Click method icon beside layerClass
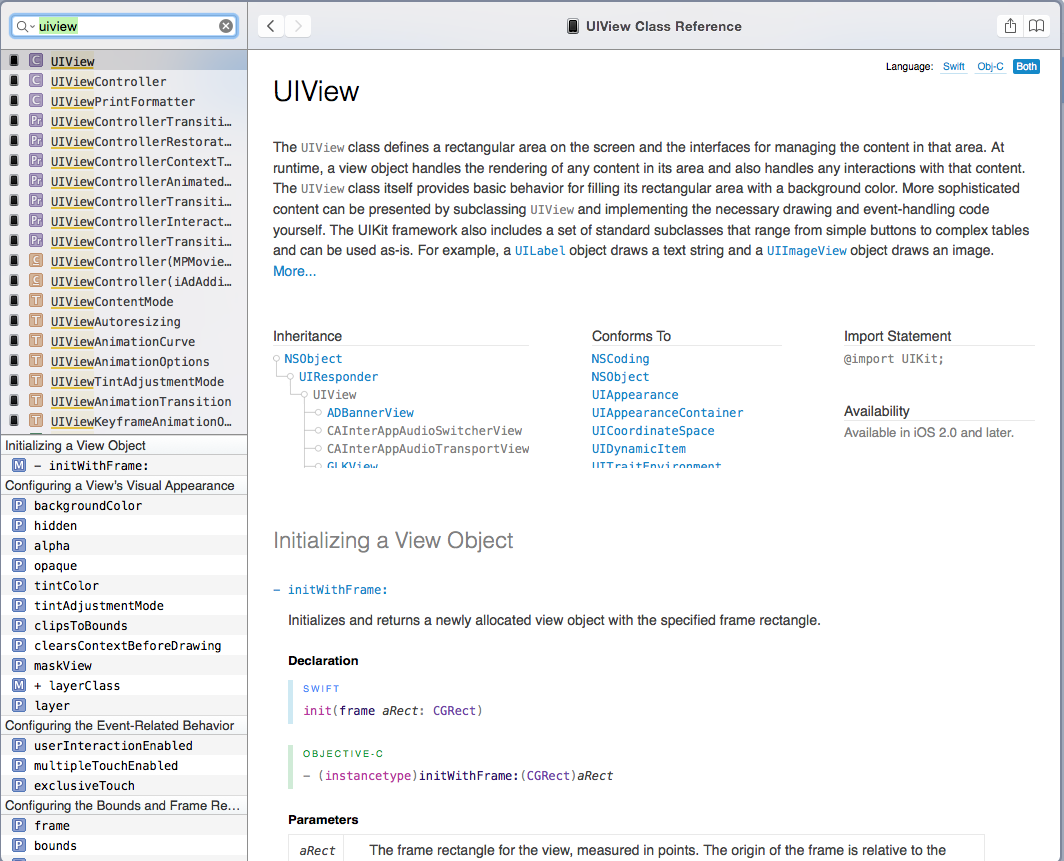This screenshot has width=1064, height=861. (x=19, y=685)
